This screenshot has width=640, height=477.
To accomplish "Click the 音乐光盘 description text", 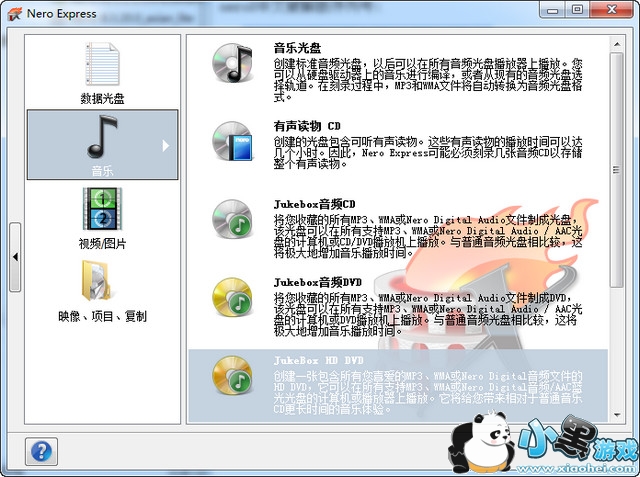I will tap(428, 80).
